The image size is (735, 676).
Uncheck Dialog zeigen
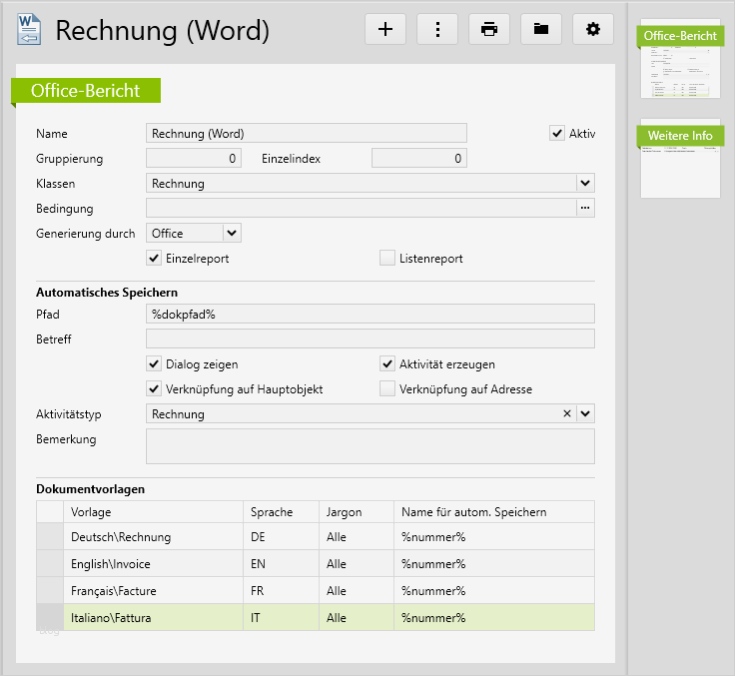point(154,364)
